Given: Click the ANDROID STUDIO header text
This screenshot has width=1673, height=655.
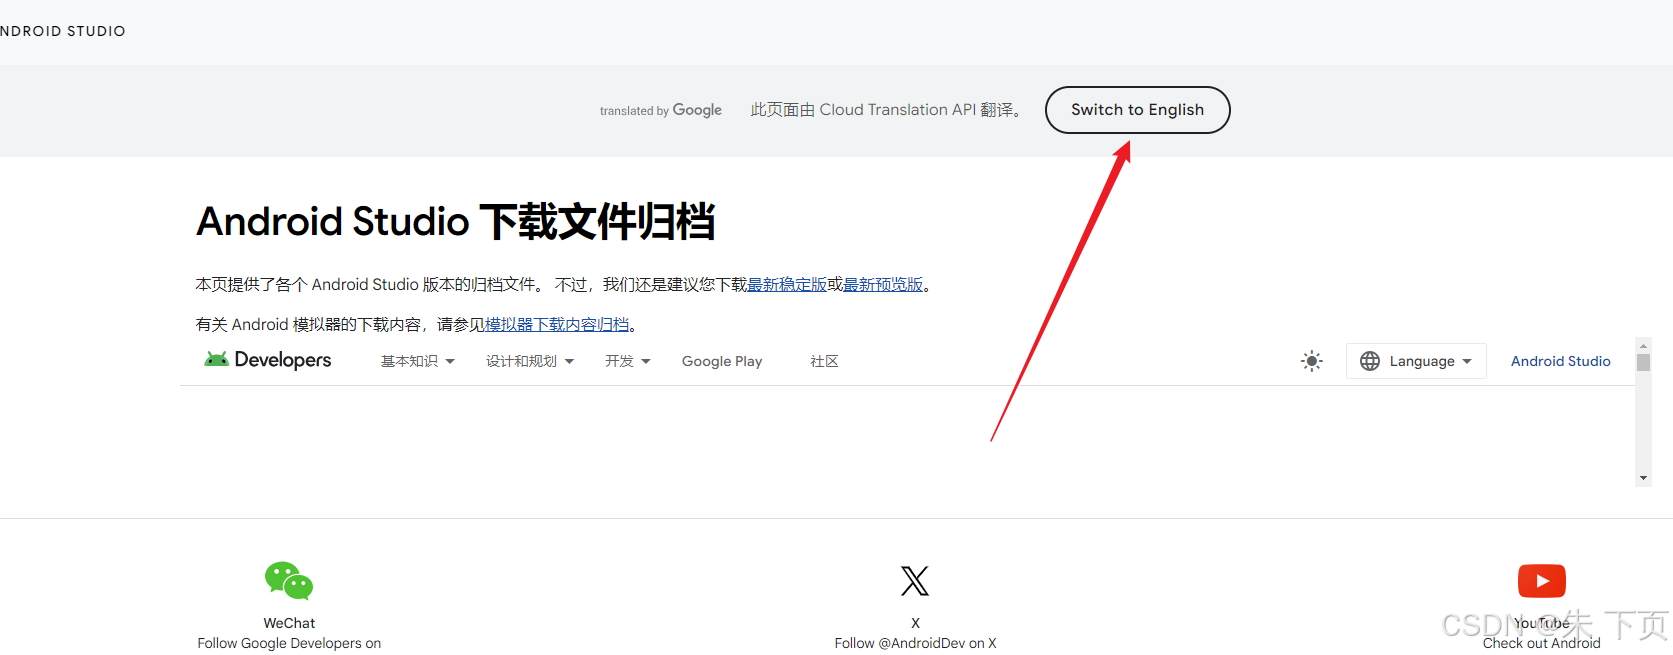Looking at the screenshot, I should 62,31.
